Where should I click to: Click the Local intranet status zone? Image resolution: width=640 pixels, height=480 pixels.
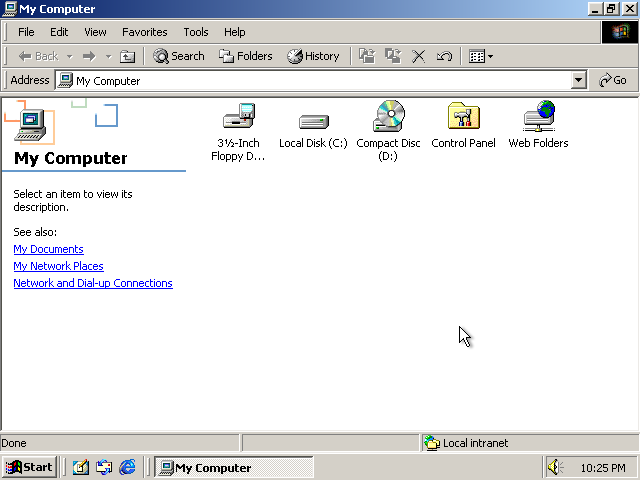coord(529,443)
